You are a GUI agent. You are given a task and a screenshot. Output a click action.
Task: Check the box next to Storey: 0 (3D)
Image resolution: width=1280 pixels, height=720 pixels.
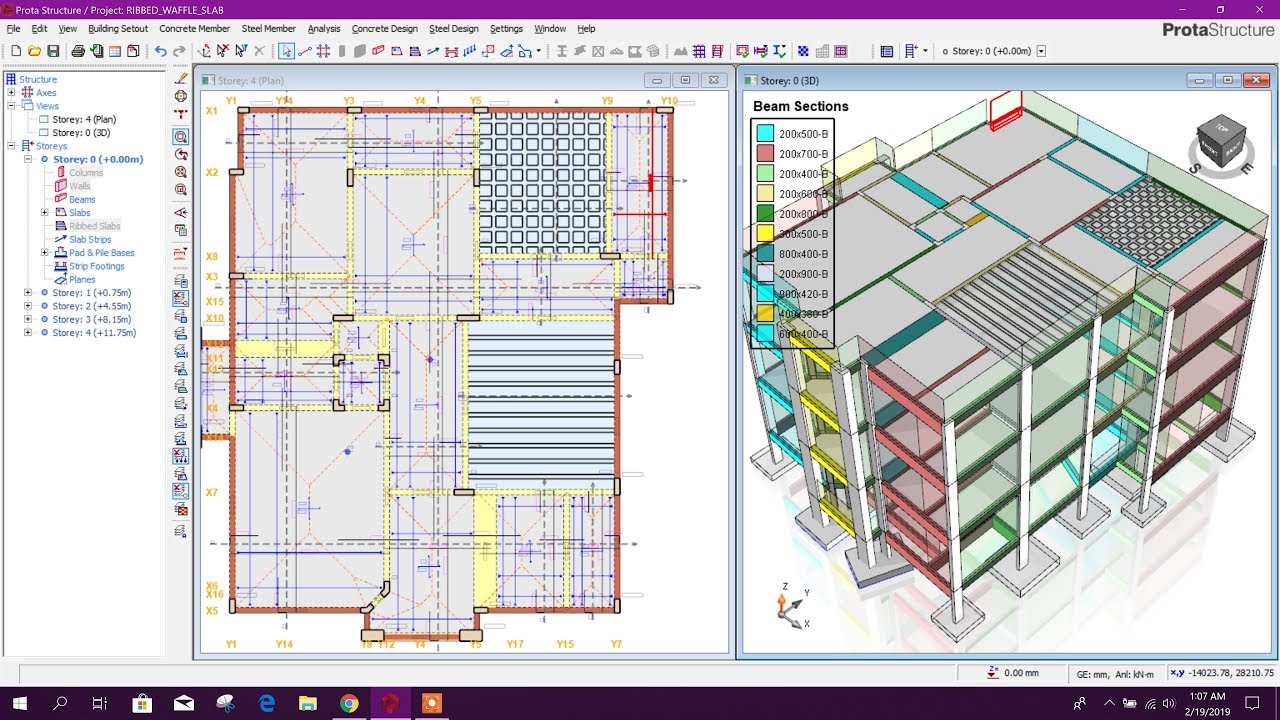click(x=43, y=132)
